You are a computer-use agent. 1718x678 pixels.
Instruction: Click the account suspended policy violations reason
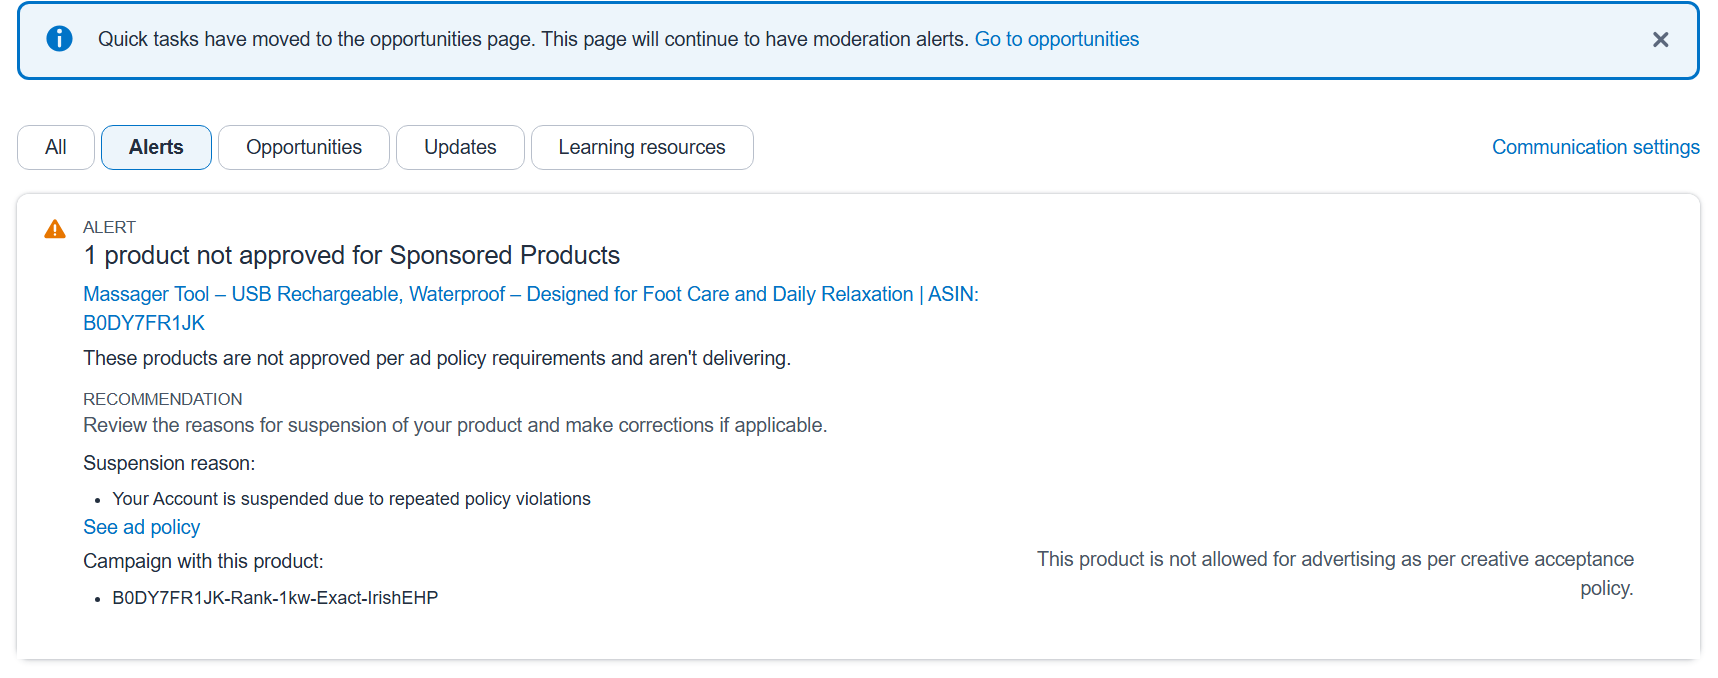click(x=351, y=499)
